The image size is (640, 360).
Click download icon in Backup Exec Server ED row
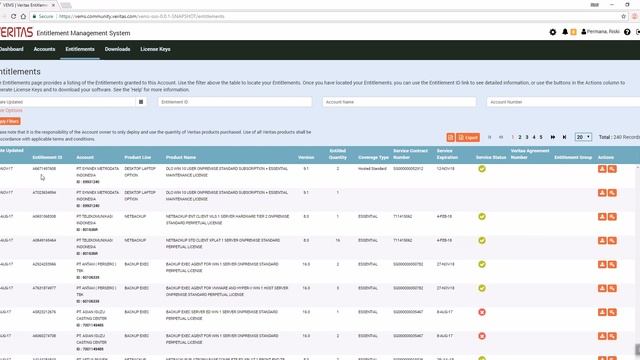click(x=602, y=312)
